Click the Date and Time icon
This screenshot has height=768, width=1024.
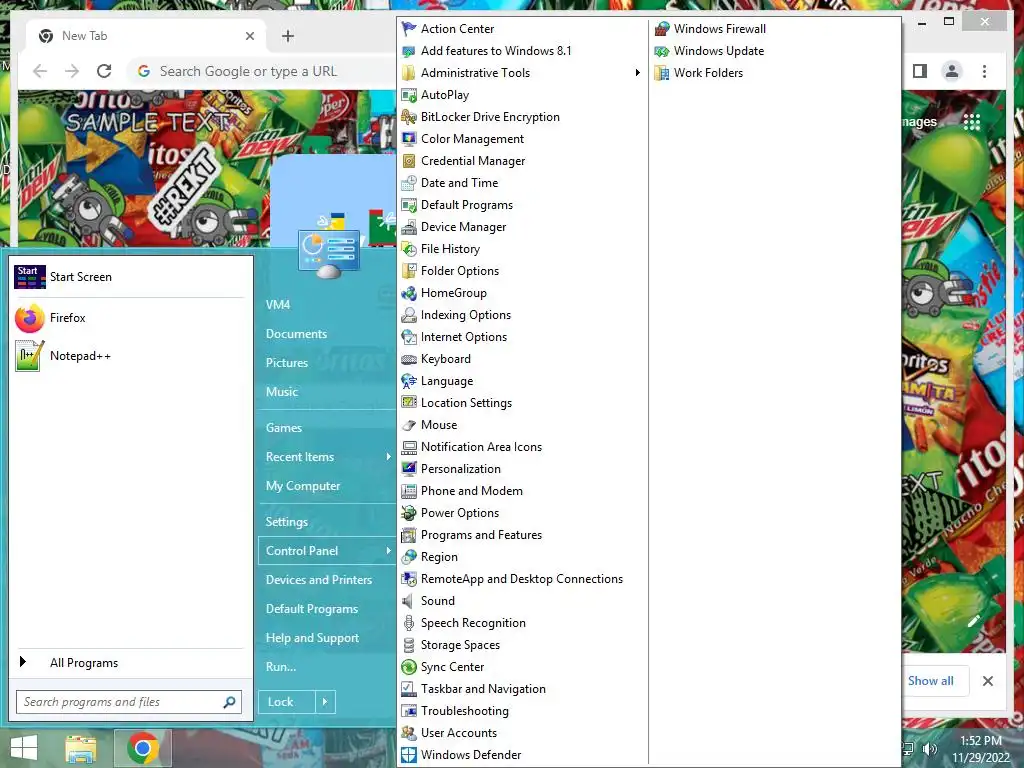[x=409, y=183]
